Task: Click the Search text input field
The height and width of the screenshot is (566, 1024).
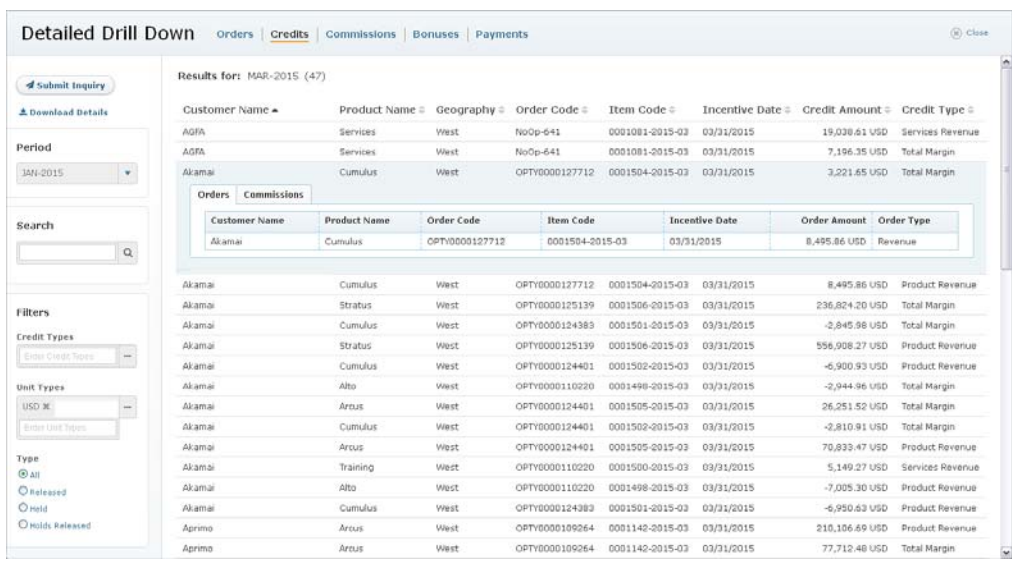Action: click(x=67, y=253)
